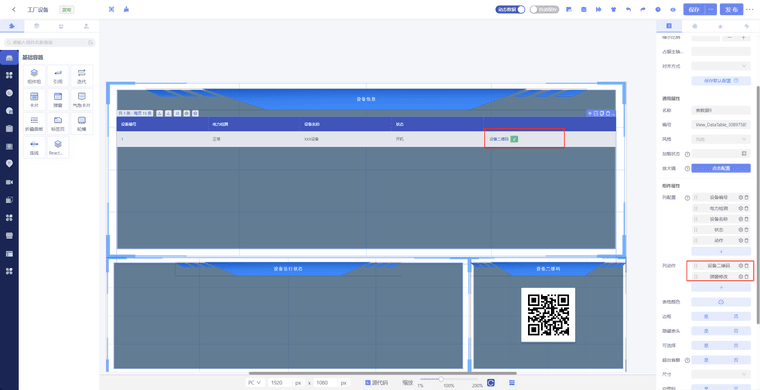Select the first category in dark sidebar
760x390 pixels.
tap(9, 58)
